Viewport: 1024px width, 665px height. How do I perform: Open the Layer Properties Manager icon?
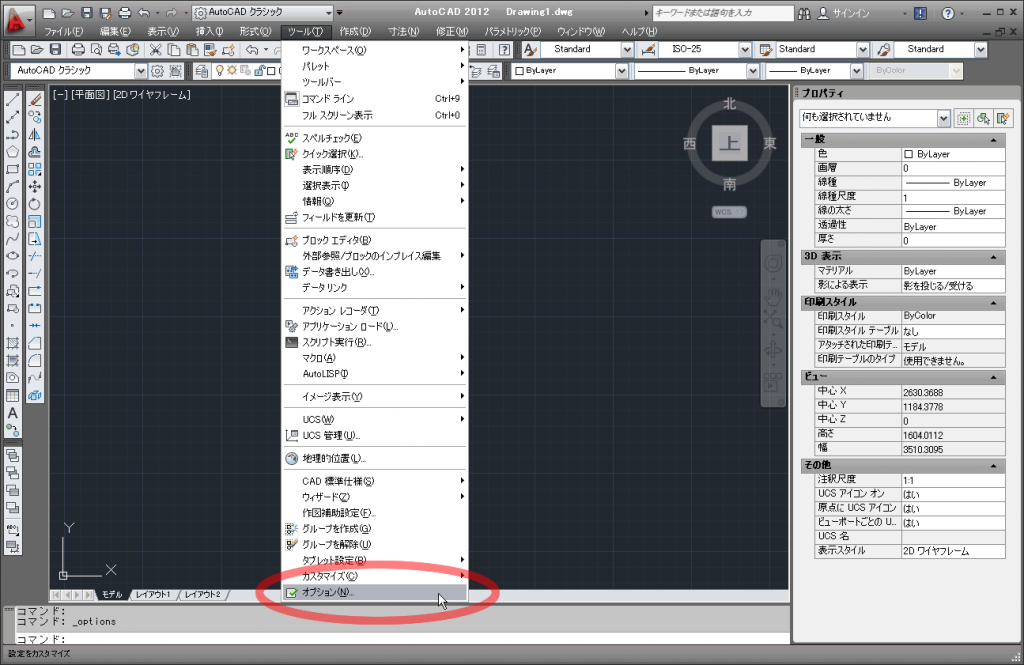click(202, 71)
